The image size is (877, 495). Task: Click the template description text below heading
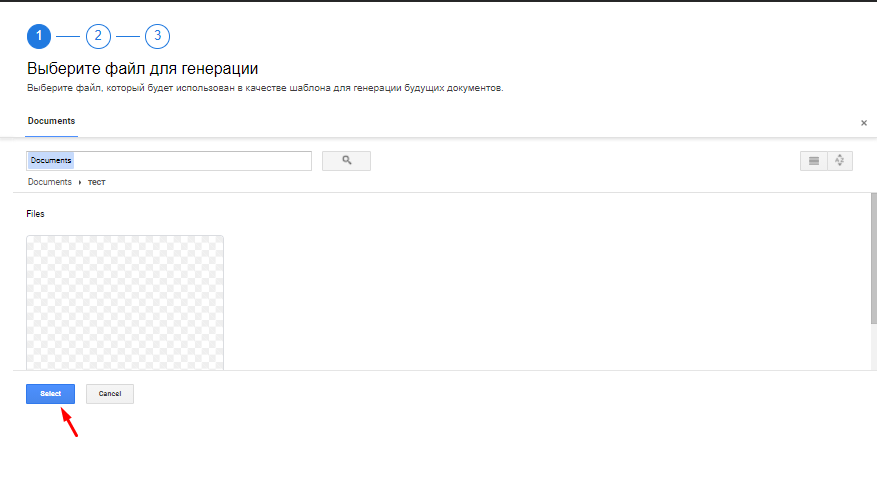[264, 88]
